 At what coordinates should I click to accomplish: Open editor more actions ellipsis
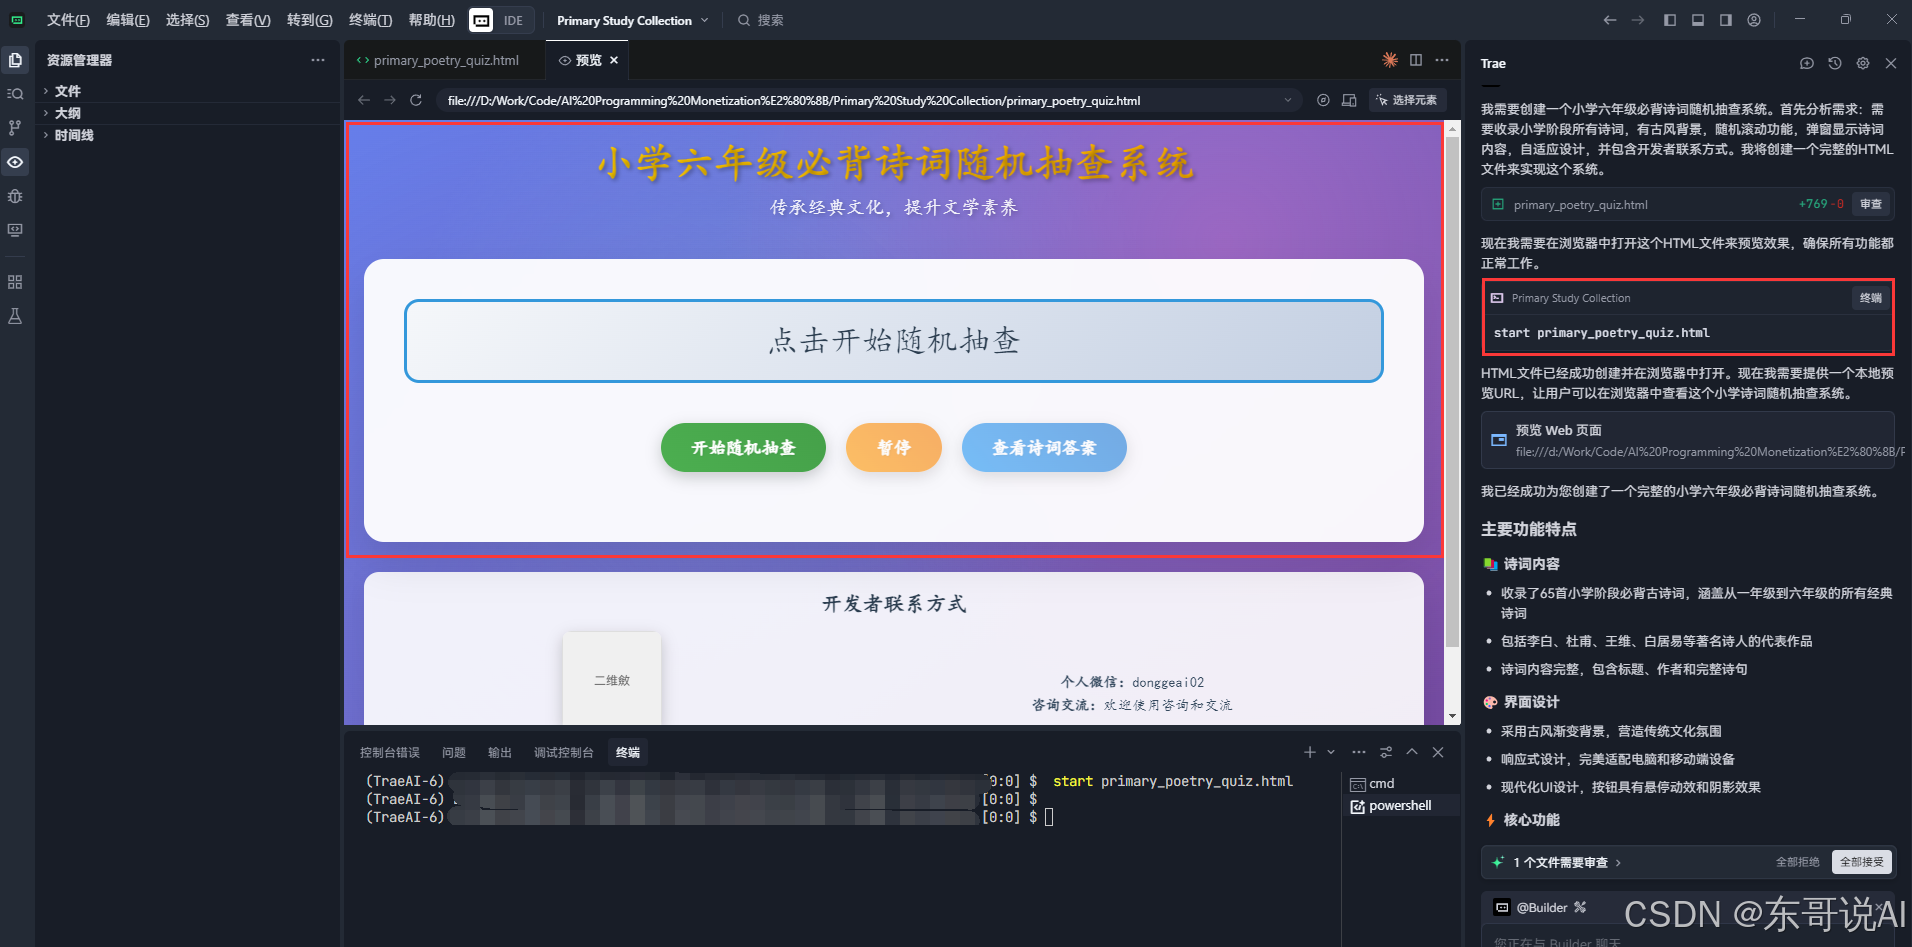[x=1442, y=60]
